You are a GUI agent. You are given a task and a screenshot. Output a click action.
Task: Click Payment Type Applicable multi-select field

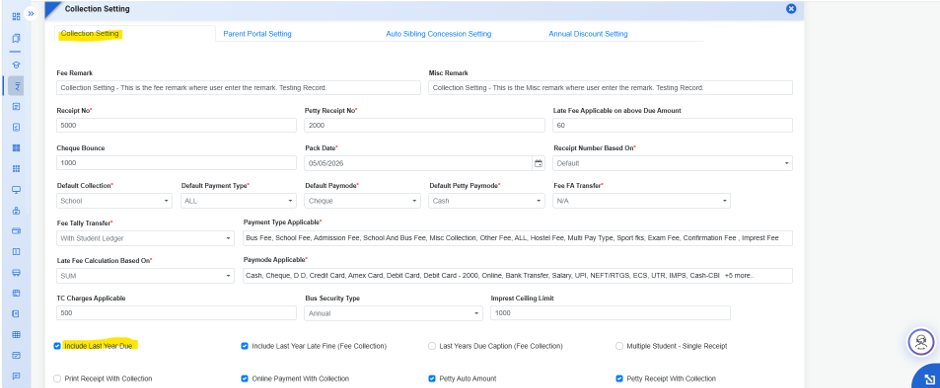pyautogui.click(x=518, y=238)
